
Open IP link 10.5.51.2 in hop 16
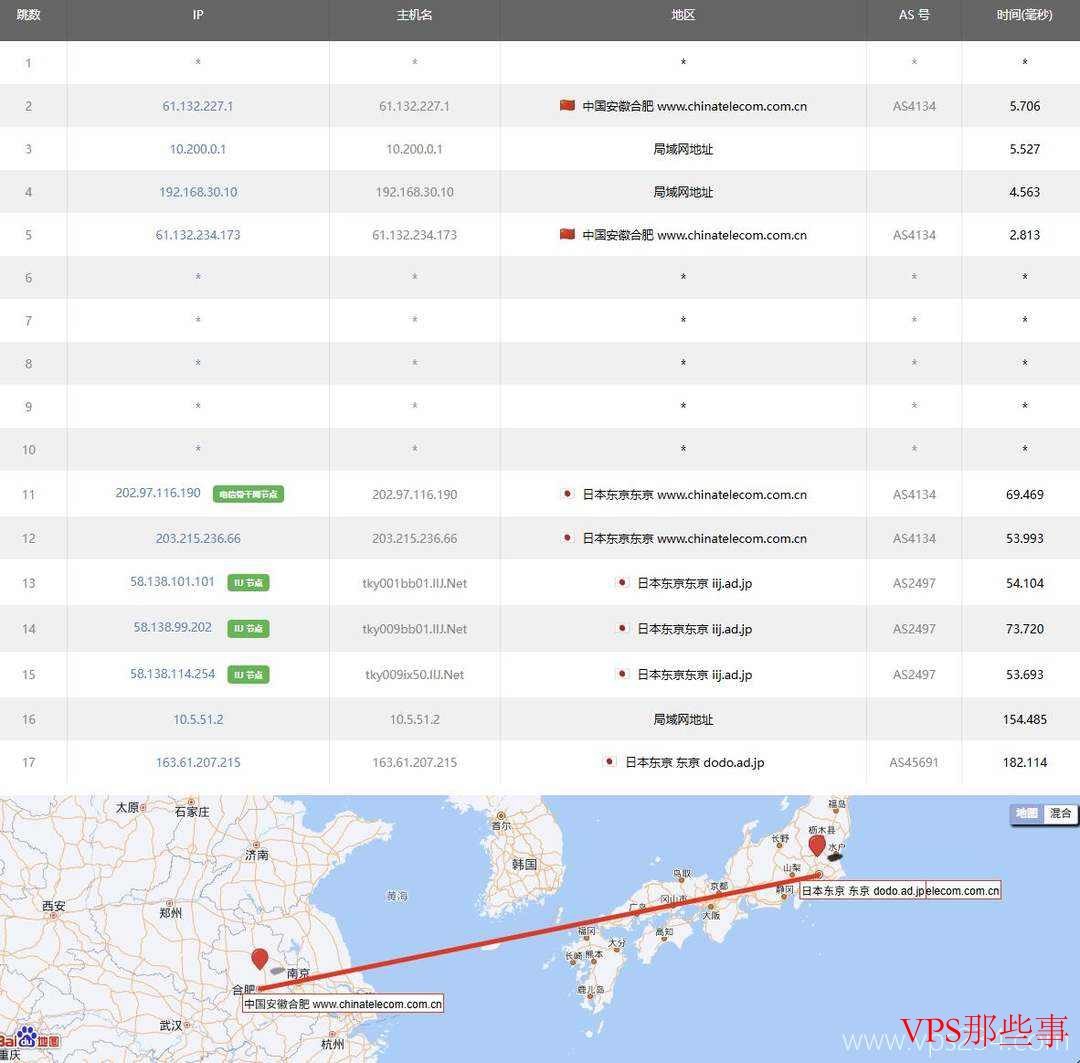[x=198, y=719]
